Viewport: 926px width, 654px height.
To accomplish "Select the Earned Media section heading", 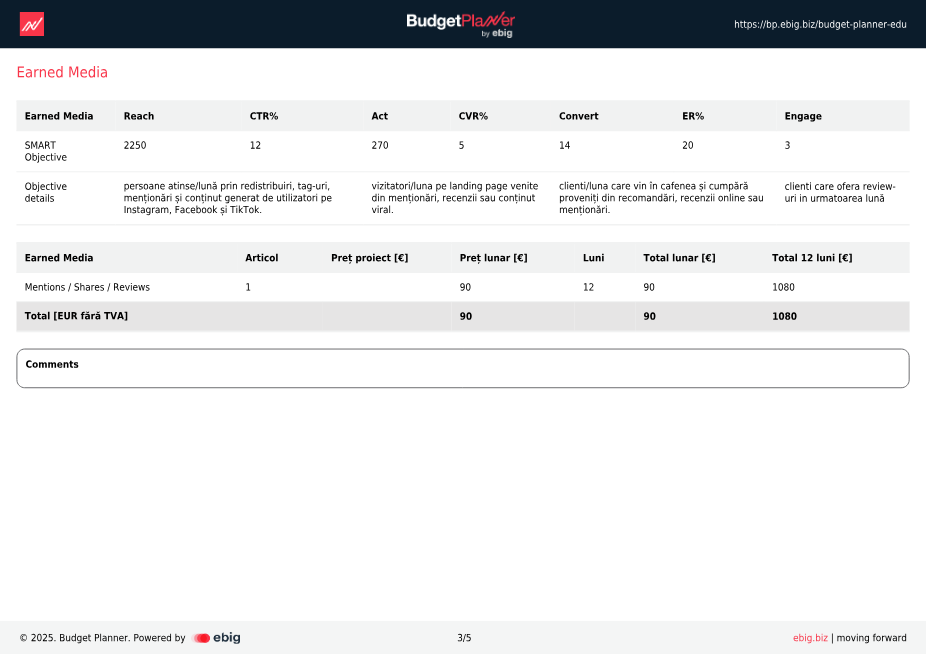I will pos(62,73).
